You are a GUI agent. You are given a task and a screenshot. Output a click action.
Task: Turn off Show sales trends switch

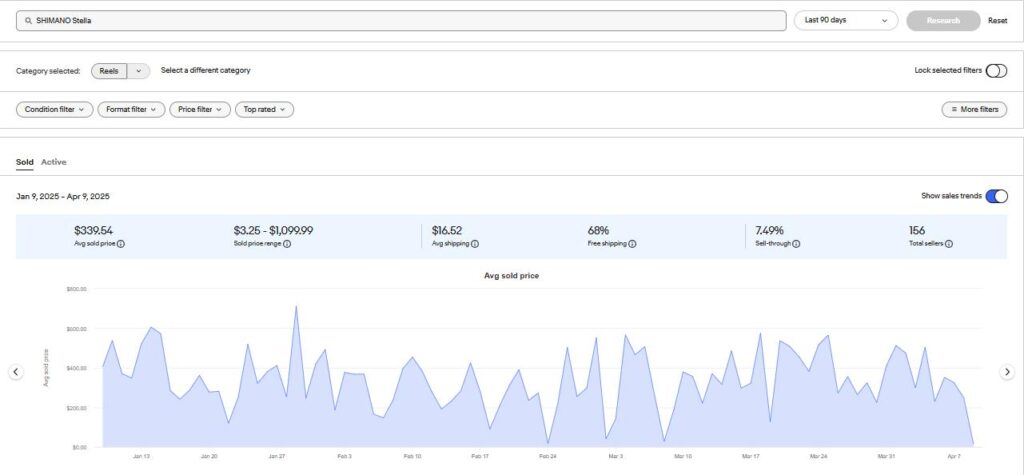(x=996, y=196)
